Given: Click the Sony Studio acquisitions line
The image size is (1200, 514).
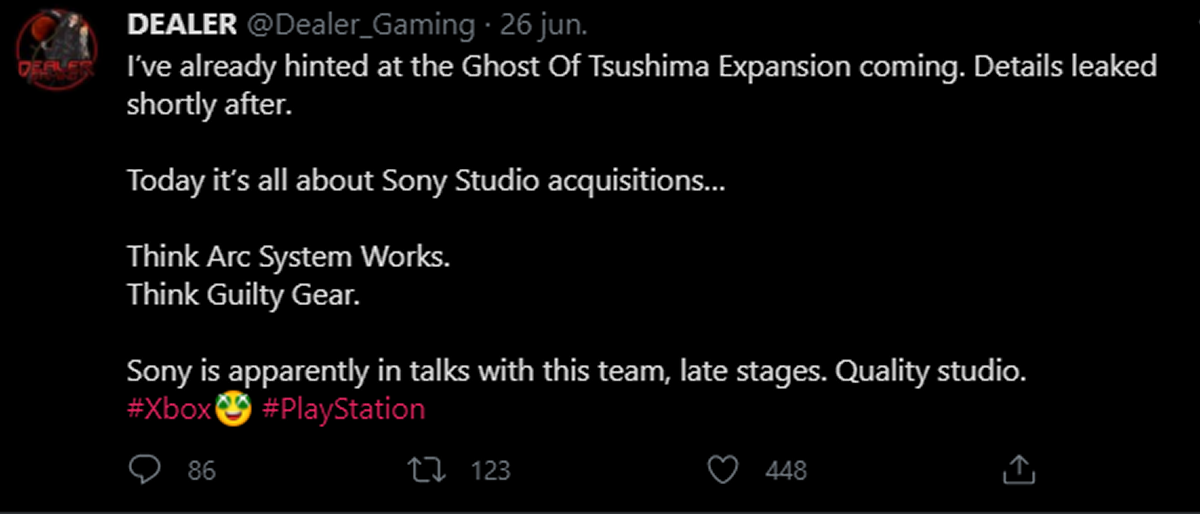Looking at the screenshot, I should tap(420, 181).
